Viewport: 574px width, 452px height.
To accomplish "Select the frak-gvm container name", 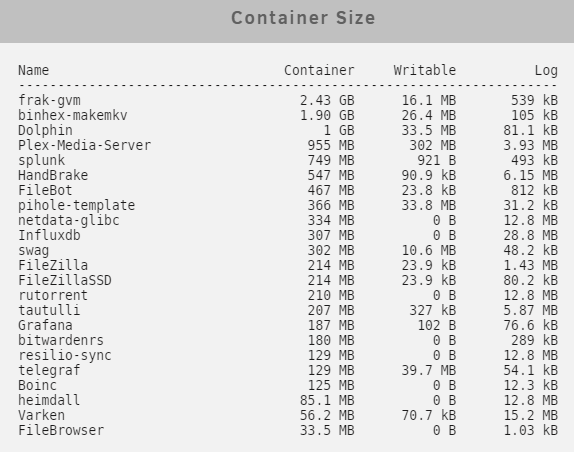I will coord(49,100).
